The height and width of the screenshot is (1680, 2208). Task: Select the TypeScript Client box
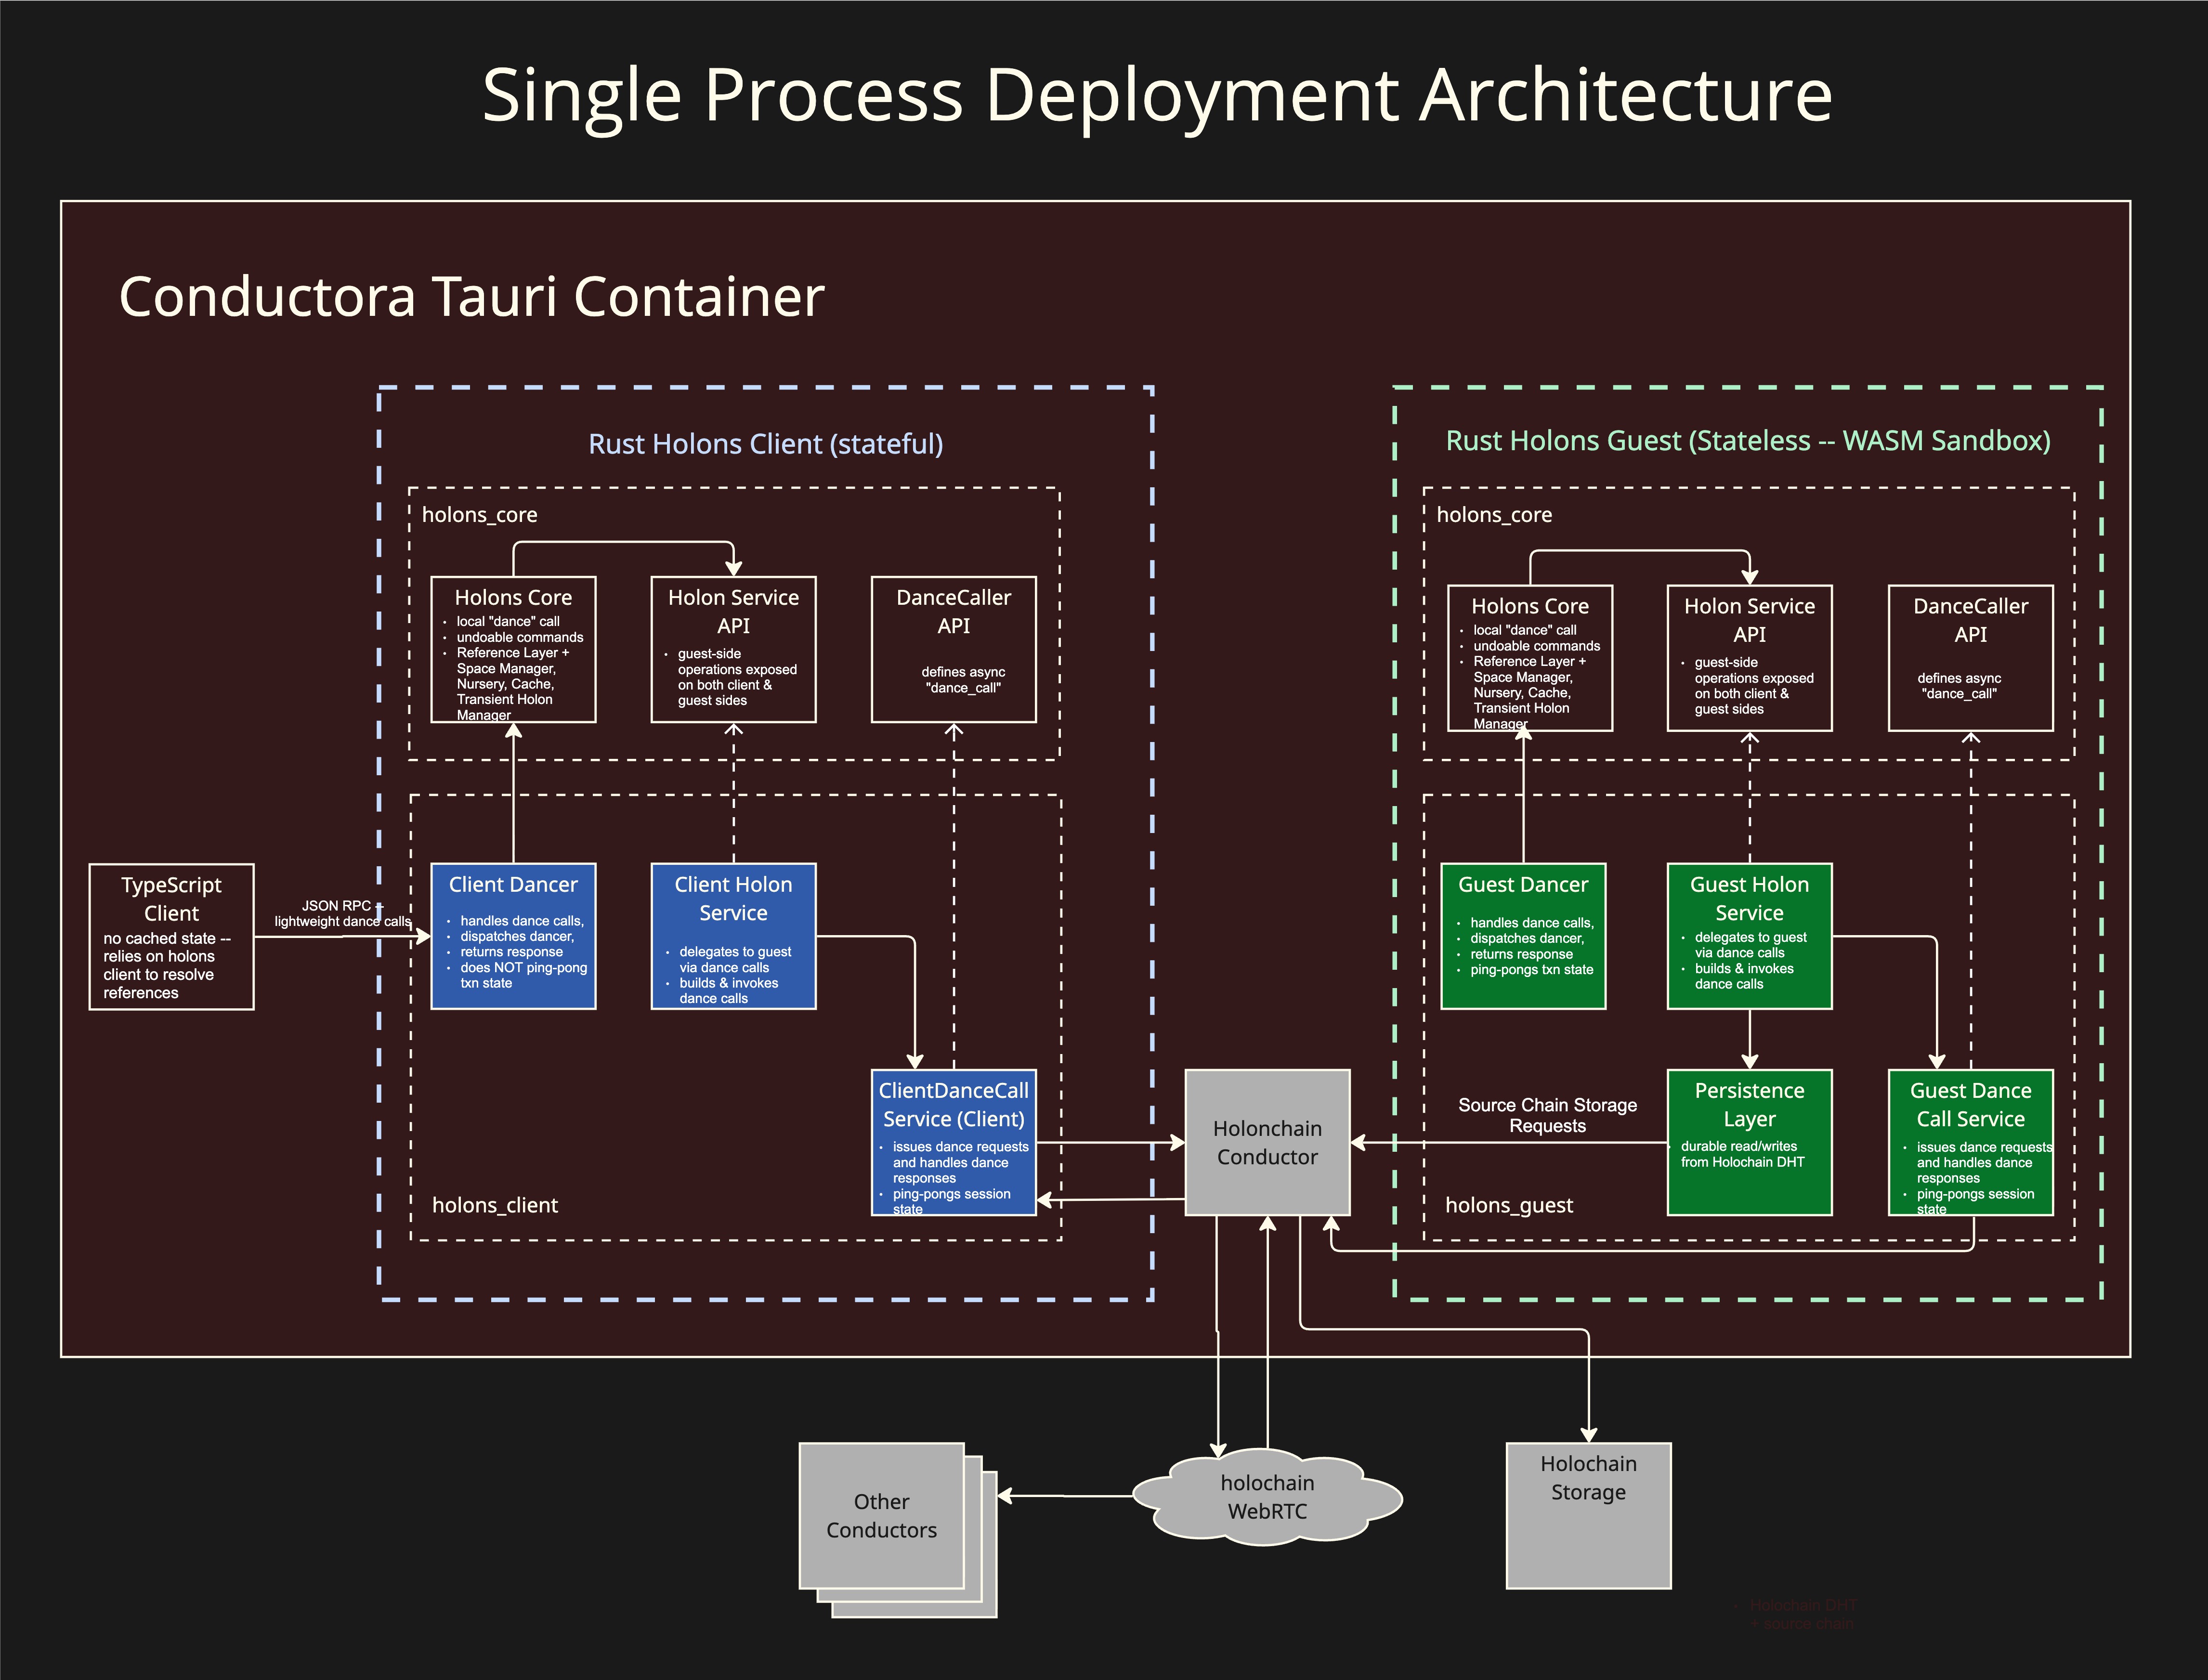click(x=171, y=935)
